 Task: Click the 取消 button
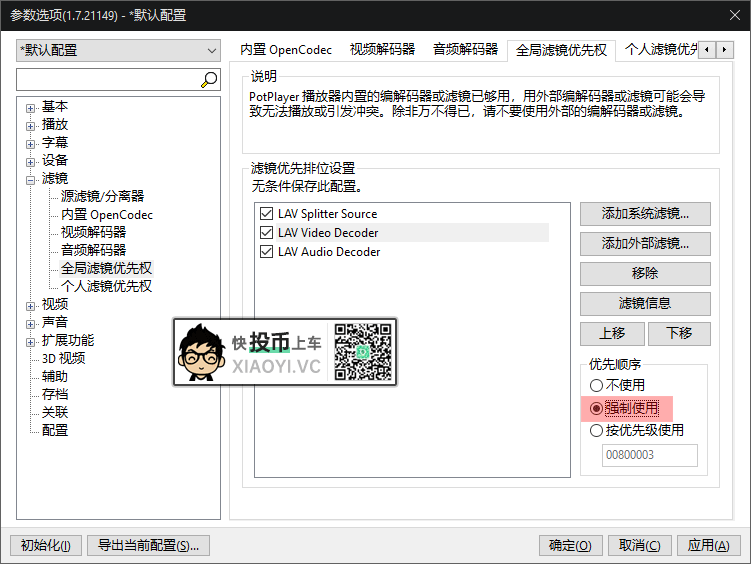(x=639, y=545)
